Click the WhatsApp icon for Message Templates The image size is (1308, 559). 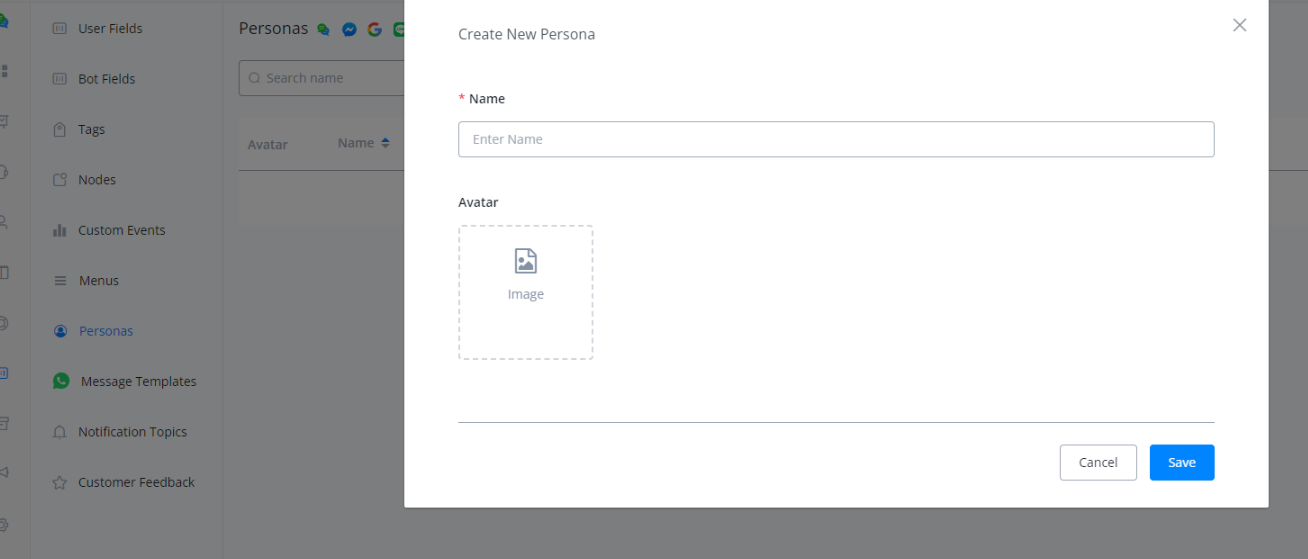61,381
